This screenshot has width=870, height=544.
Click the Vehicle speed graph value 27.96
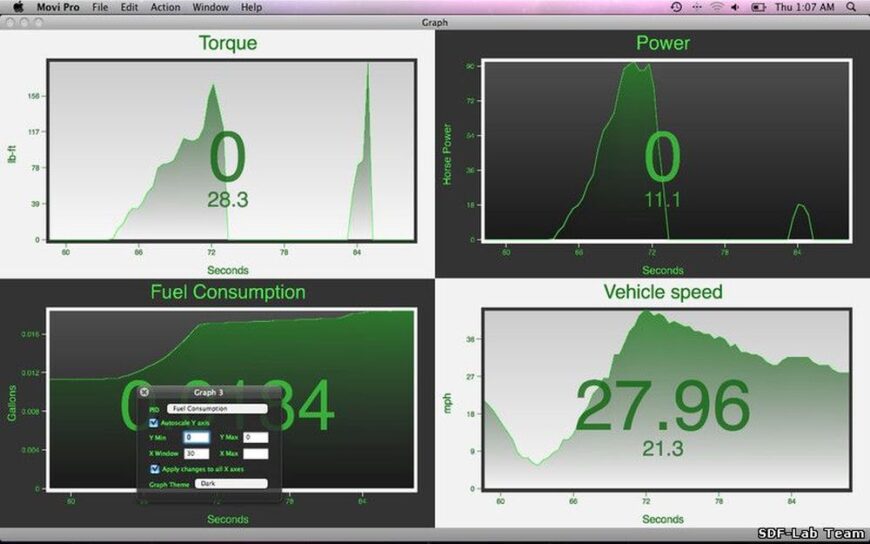(x=662, y=406)
